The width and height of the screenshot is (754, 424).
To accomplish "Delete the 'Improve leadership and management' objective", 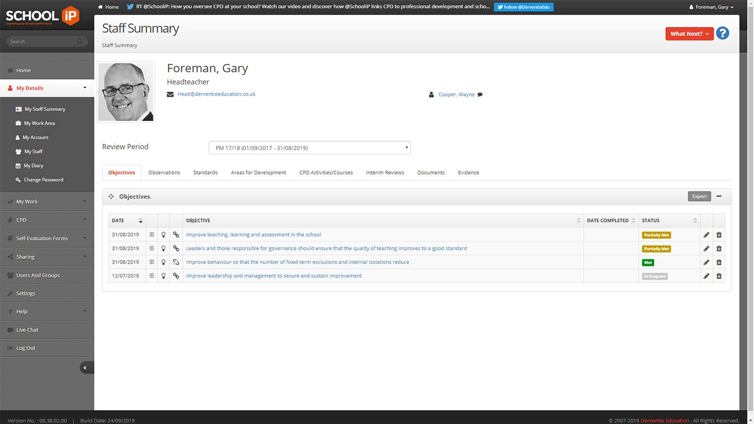I will [719, 276].
